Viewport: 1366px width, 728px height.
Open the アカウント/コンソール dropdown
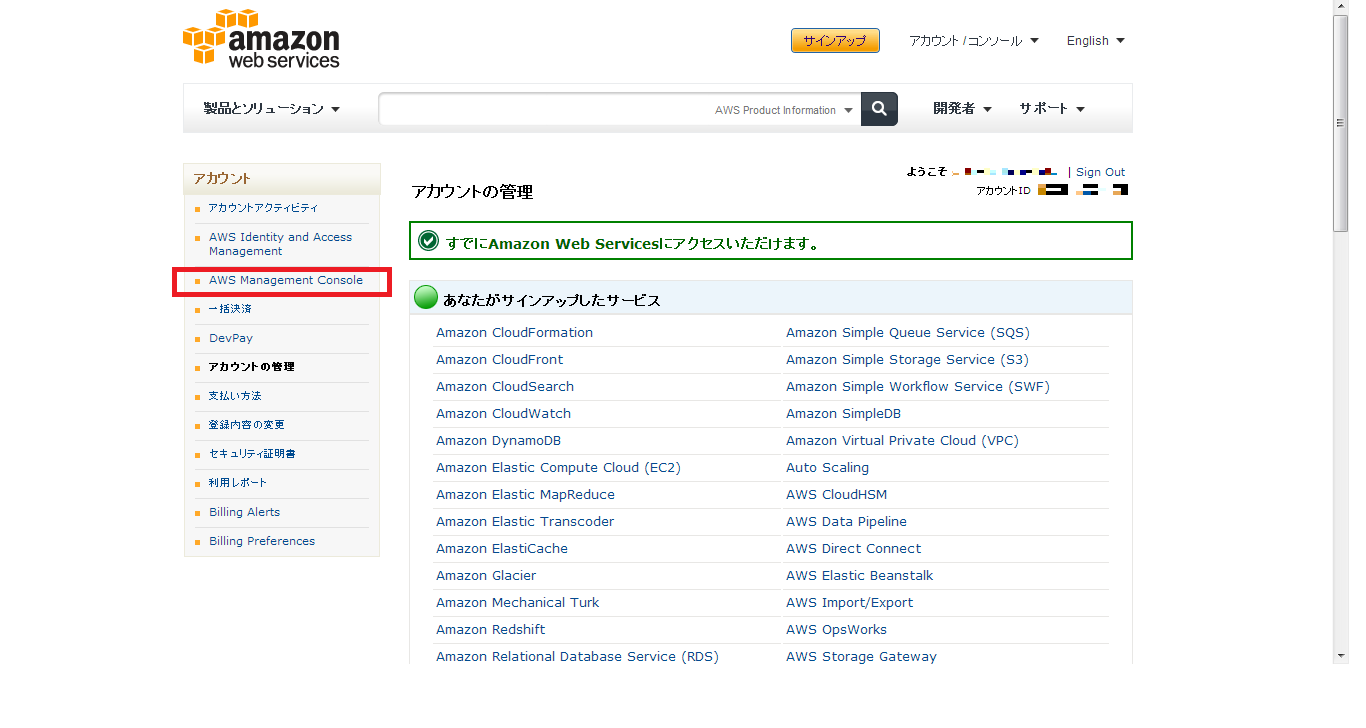click(x=974, y=41)
